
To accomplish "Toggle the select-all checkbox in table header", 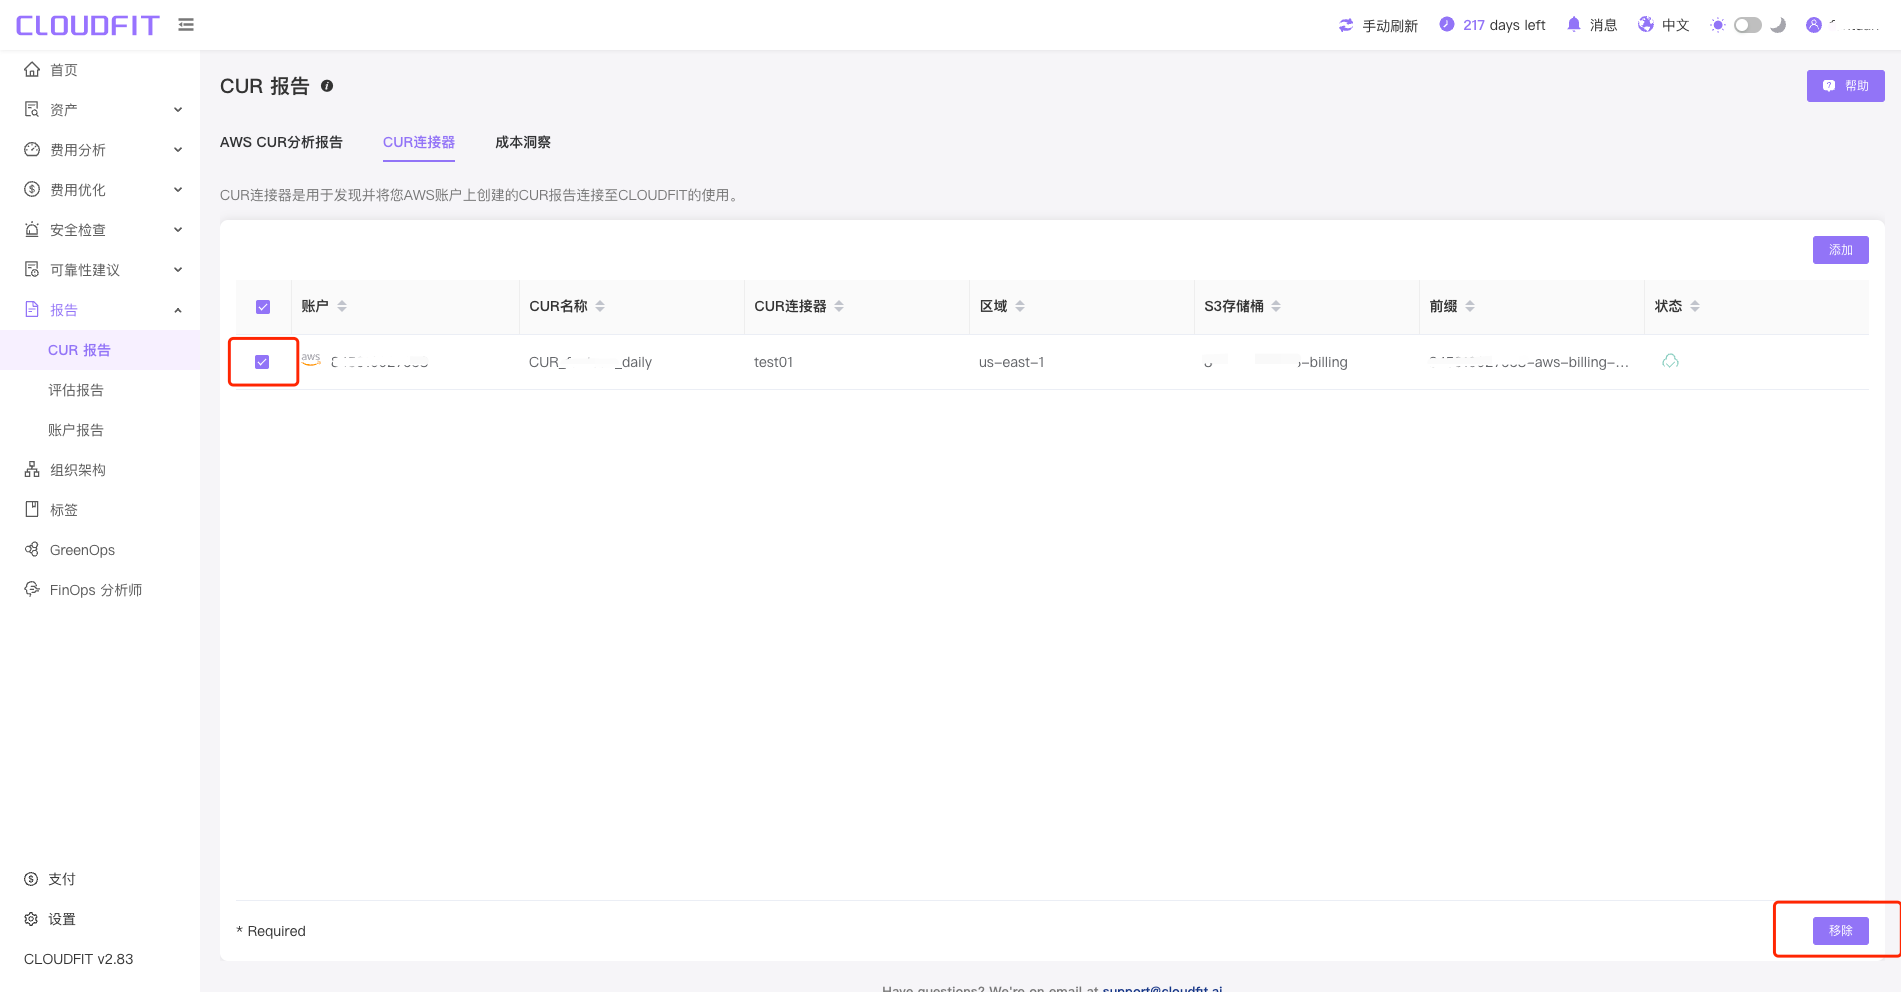I will point(263,307).
